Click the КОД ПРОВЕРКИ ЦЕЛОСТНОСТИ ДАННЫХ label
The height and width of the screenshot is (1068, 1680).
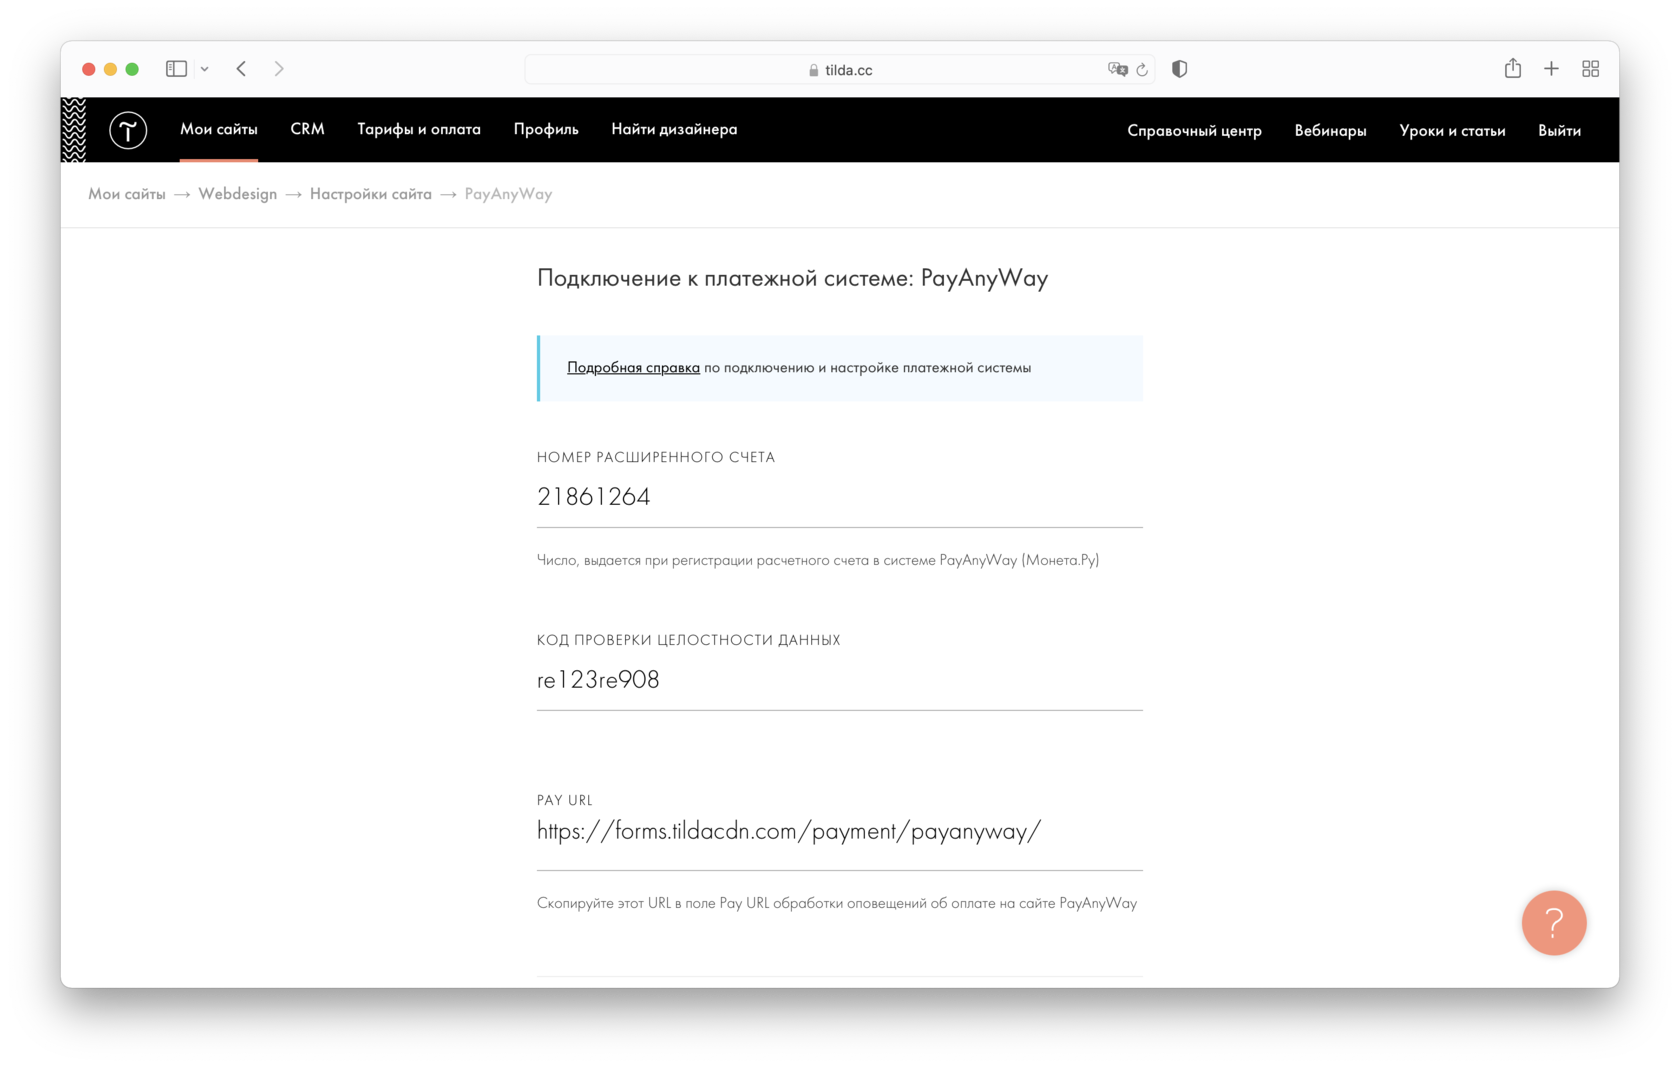[689, 640]
